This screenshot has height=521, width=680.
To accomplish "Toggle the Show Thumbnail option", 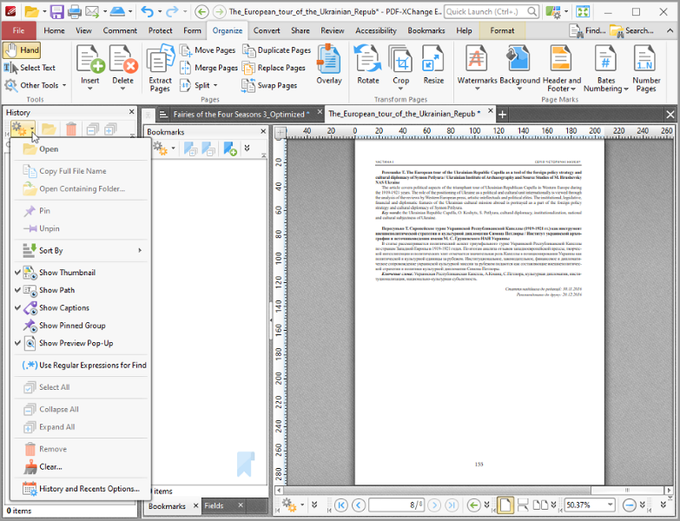I will (67, 273).
